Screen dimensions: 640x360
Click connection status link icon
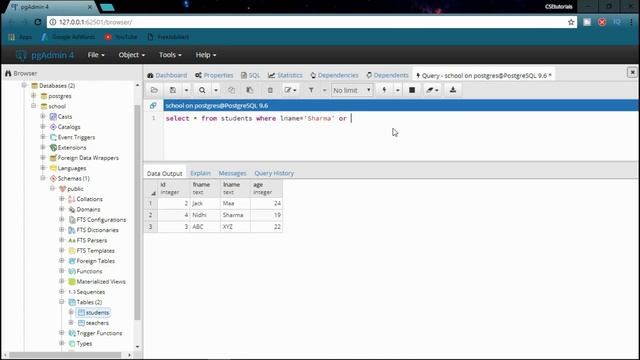[153, 106]
